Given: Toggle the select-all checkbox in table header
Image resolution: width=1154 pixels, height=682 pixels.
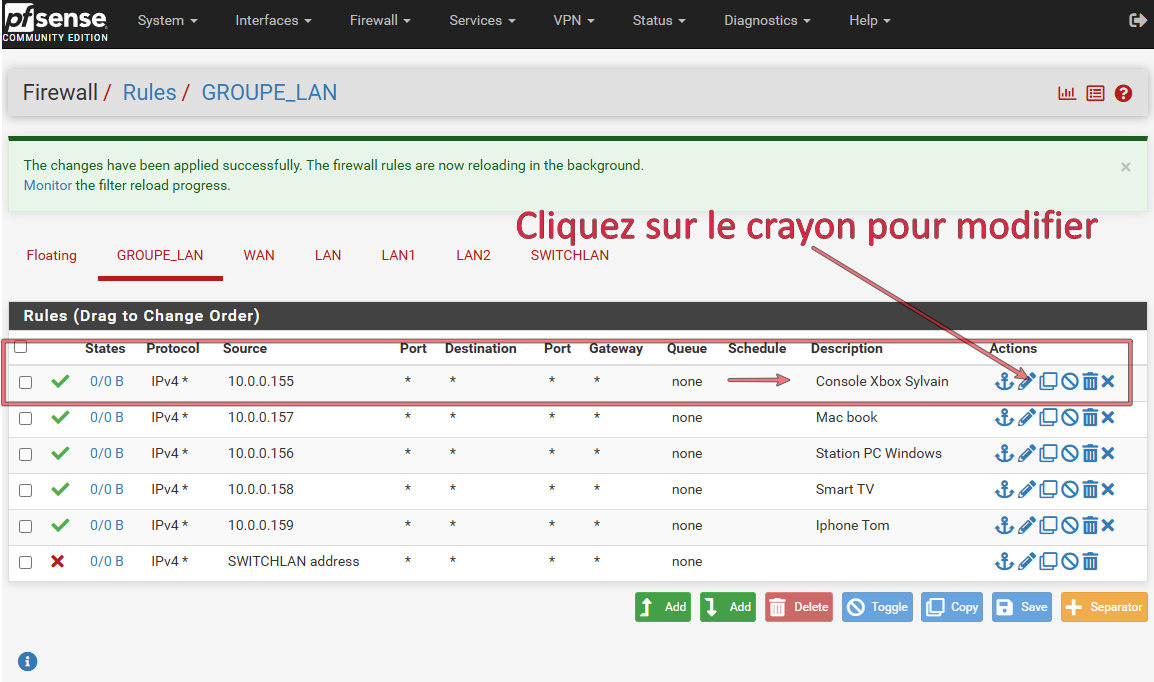Looking at the screenshot, I should click(21, 348).
